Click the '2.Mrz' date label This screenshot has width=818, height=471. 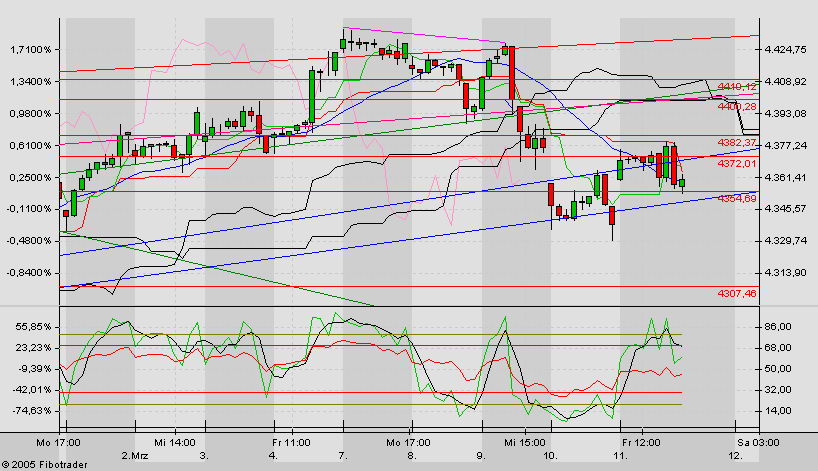pos(134,455)
